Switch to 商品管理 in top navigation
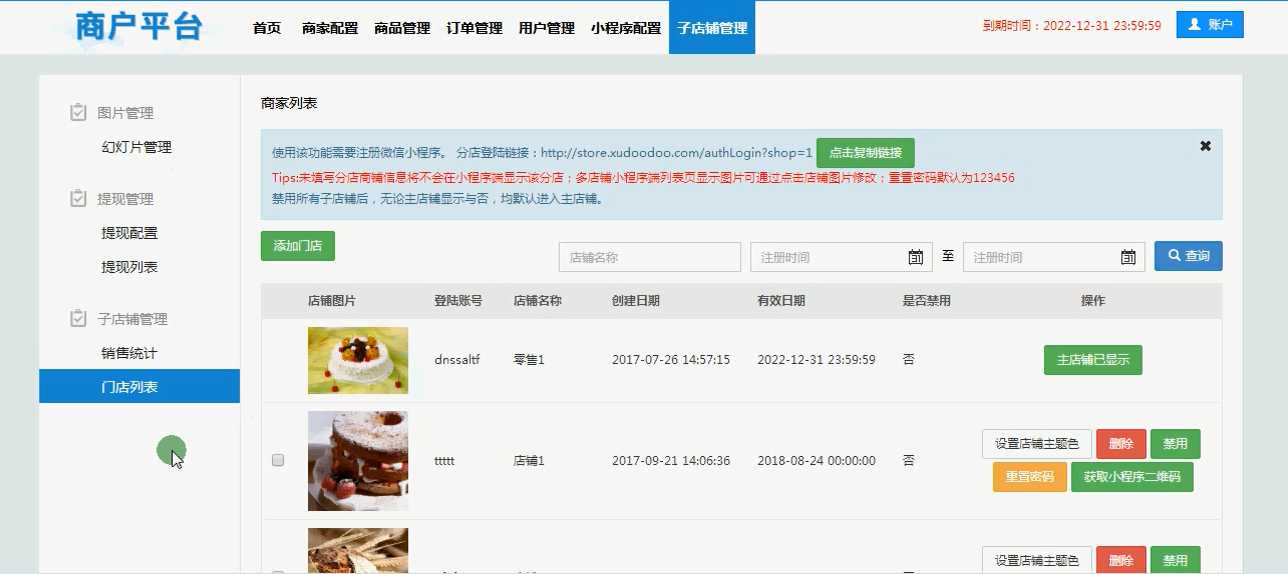This screenshot has height=574, width=1288. coord(402,28)
